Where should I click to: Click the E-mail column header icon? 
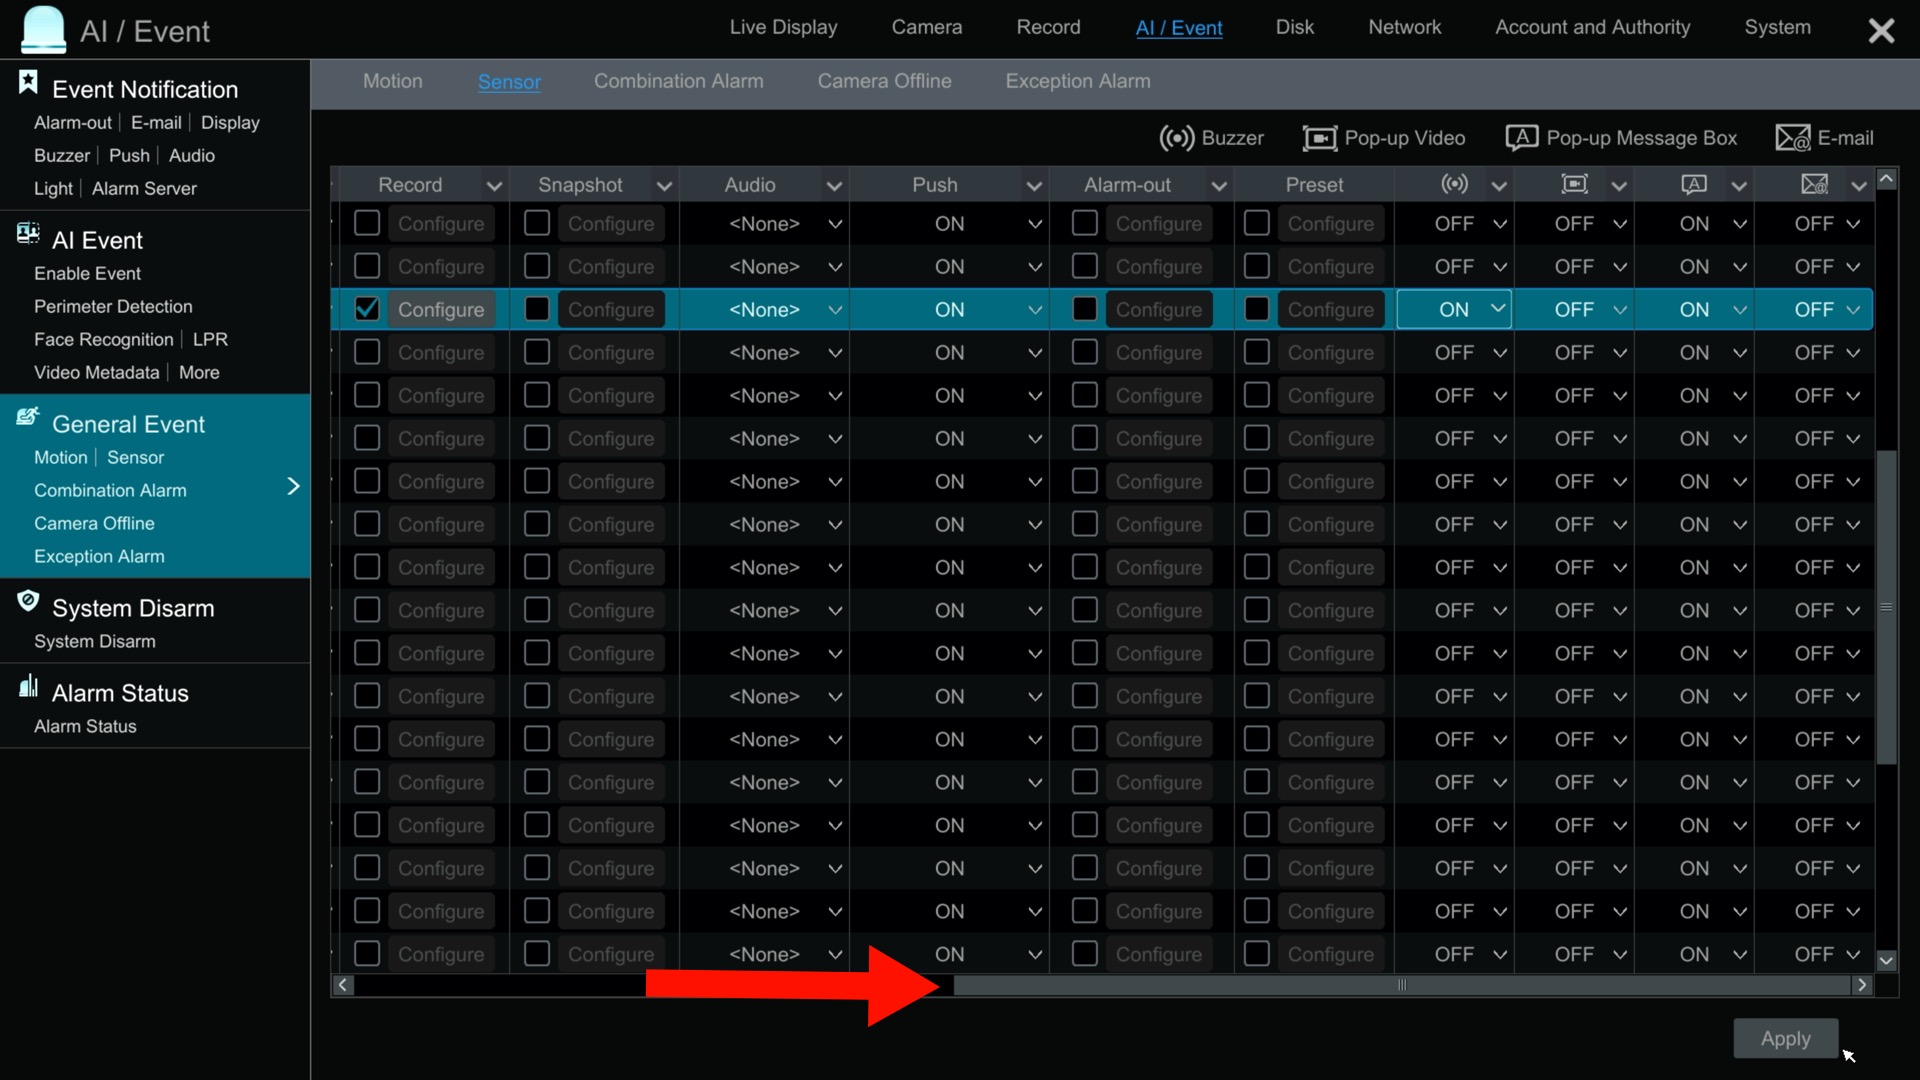click(1814, 184)
